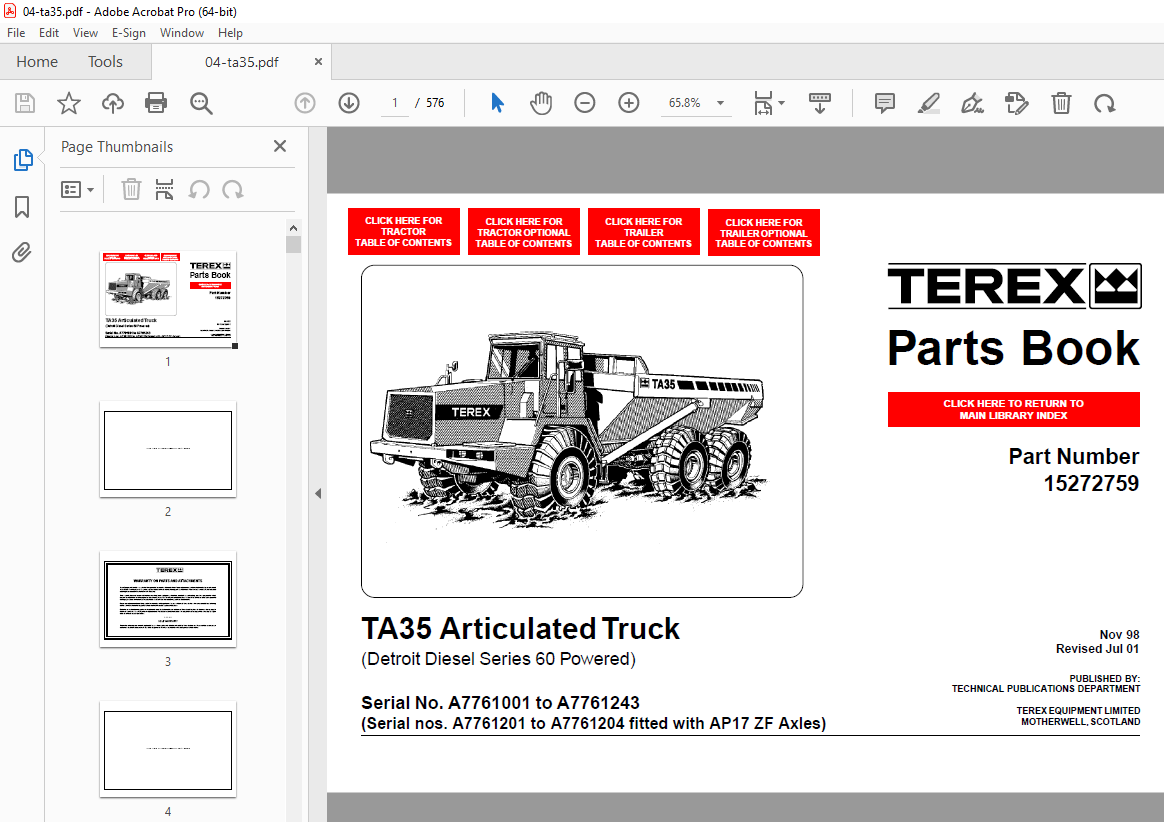Zoom in with the plus button
This screenshot has height=822, width=1164.
pos(629,102)
